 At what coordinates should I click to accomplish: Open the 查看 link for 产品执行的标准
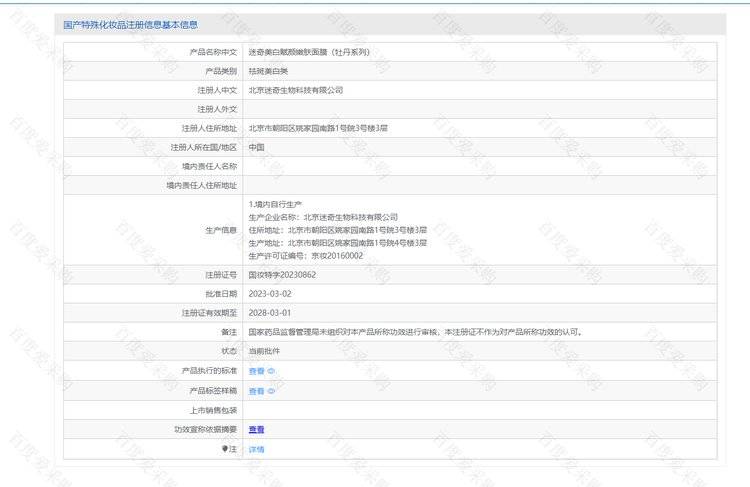pos(256,371)
